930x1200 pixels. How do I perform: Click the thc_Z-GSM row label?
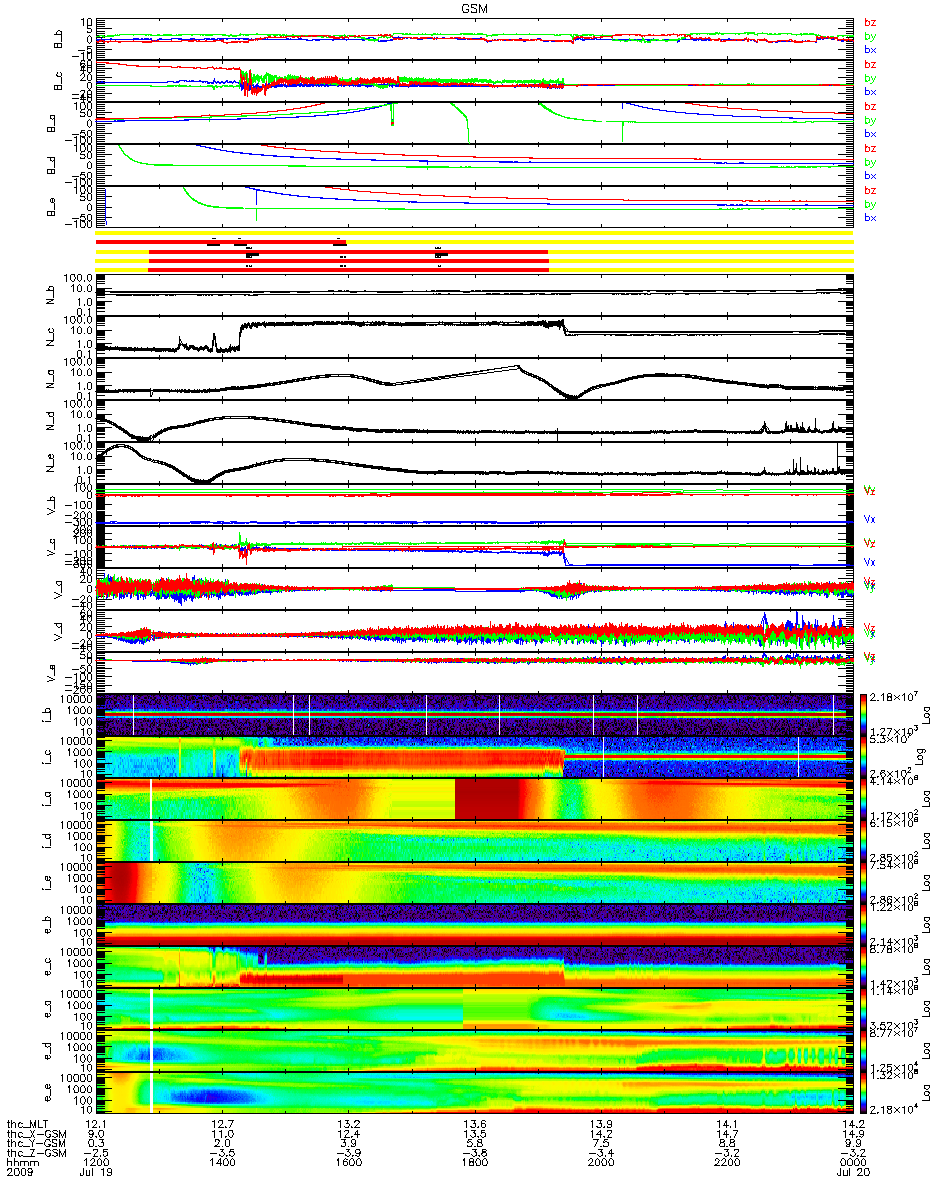[x=36, y=1153]
